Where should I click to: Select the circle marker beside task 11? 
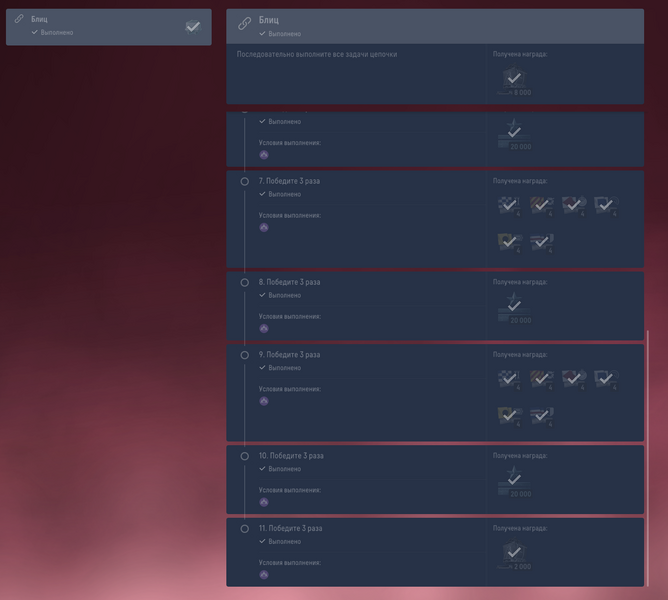coord(245,529)
